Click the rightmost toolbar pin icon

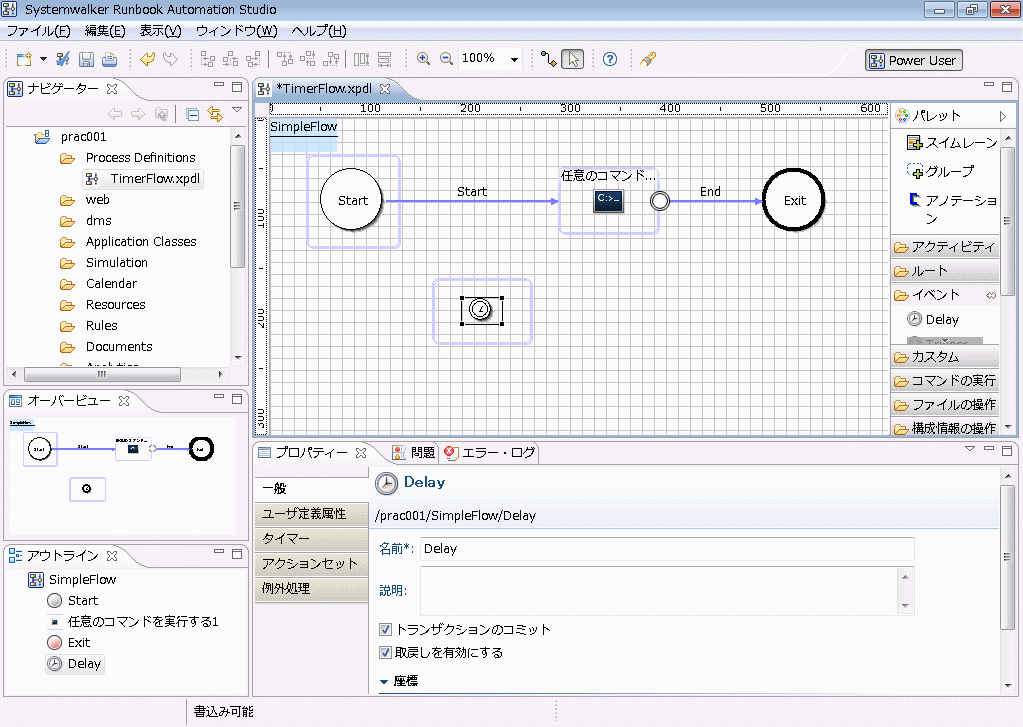648,59
